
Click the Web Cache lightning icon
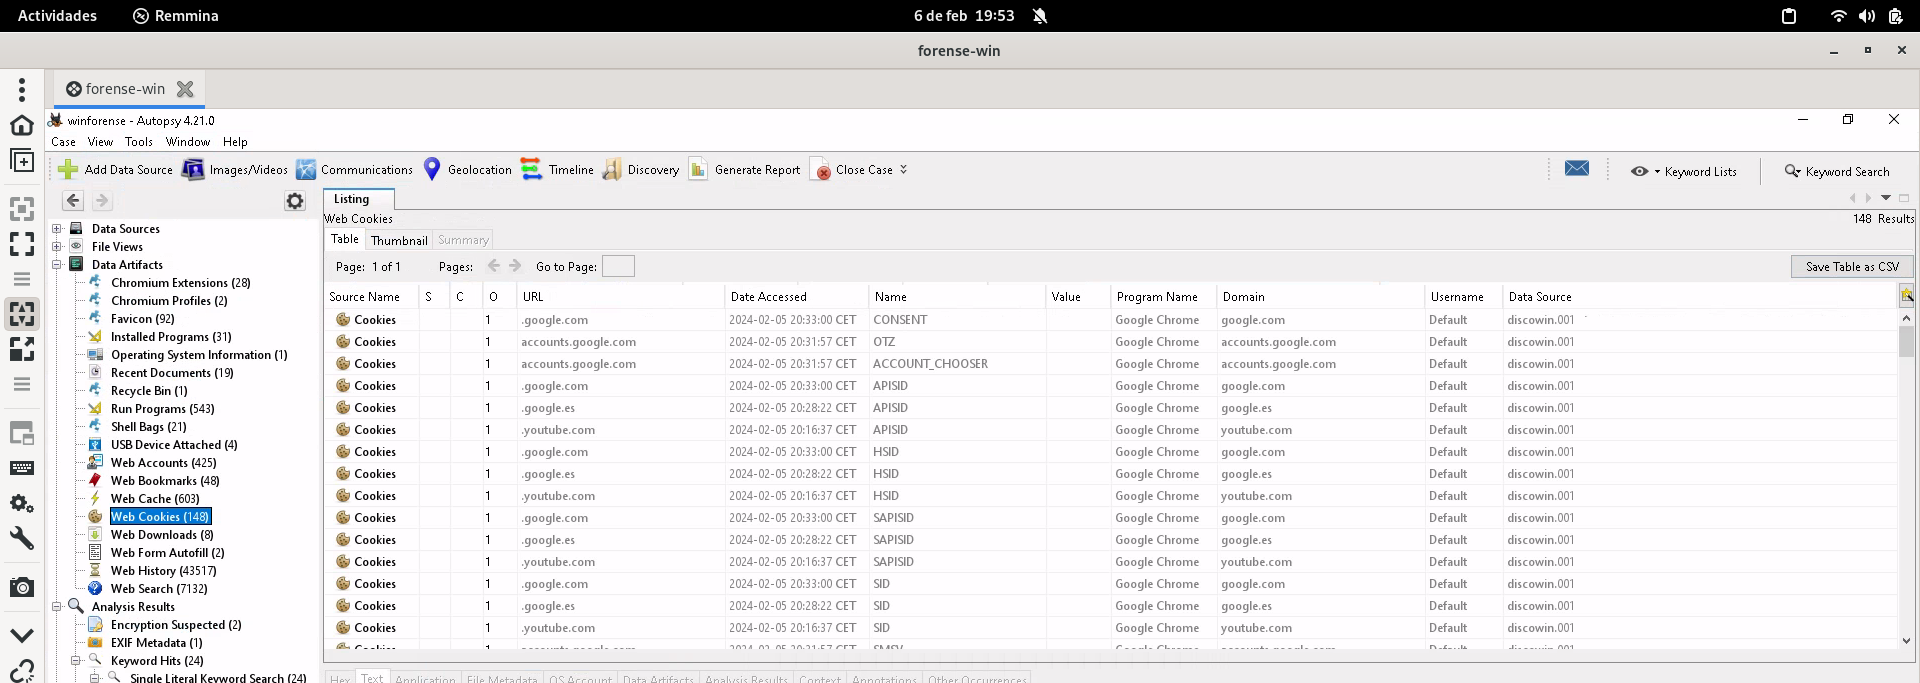tap(95, 499)
